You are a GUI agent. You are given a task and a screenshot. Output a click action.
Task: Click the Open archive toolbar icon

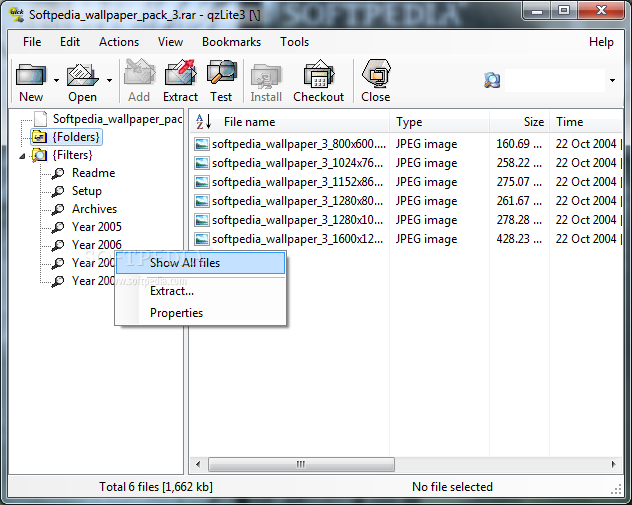[x=82, y=75]
